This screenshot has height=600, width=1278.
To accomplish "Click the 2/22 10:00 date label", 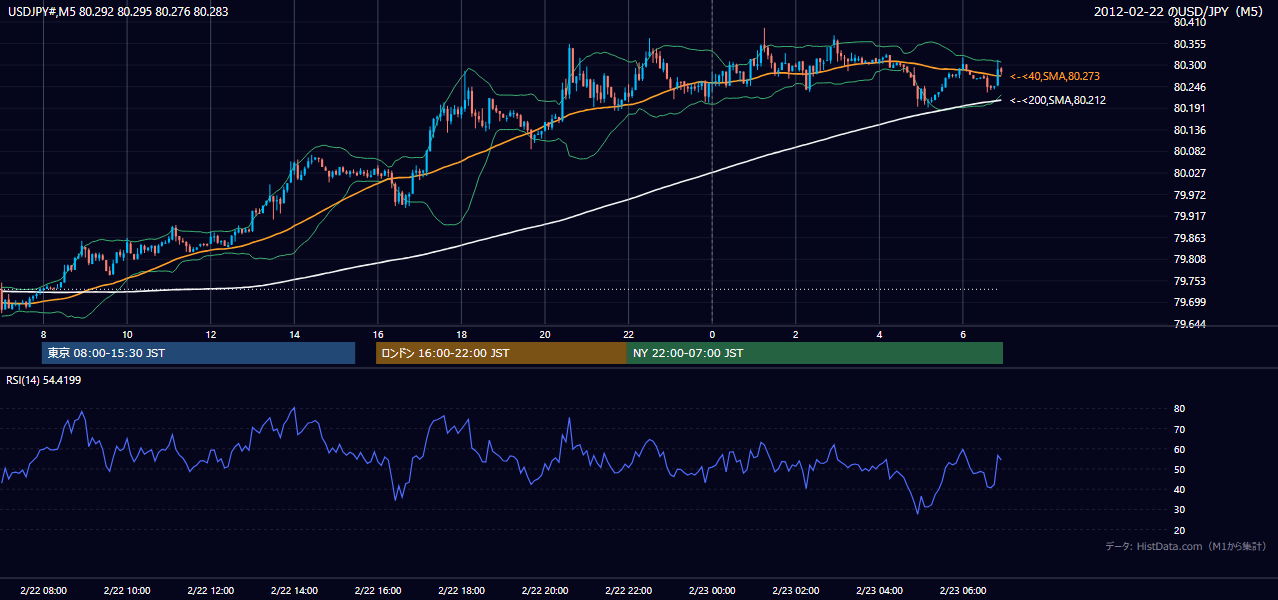I will [x=127, y=591].
